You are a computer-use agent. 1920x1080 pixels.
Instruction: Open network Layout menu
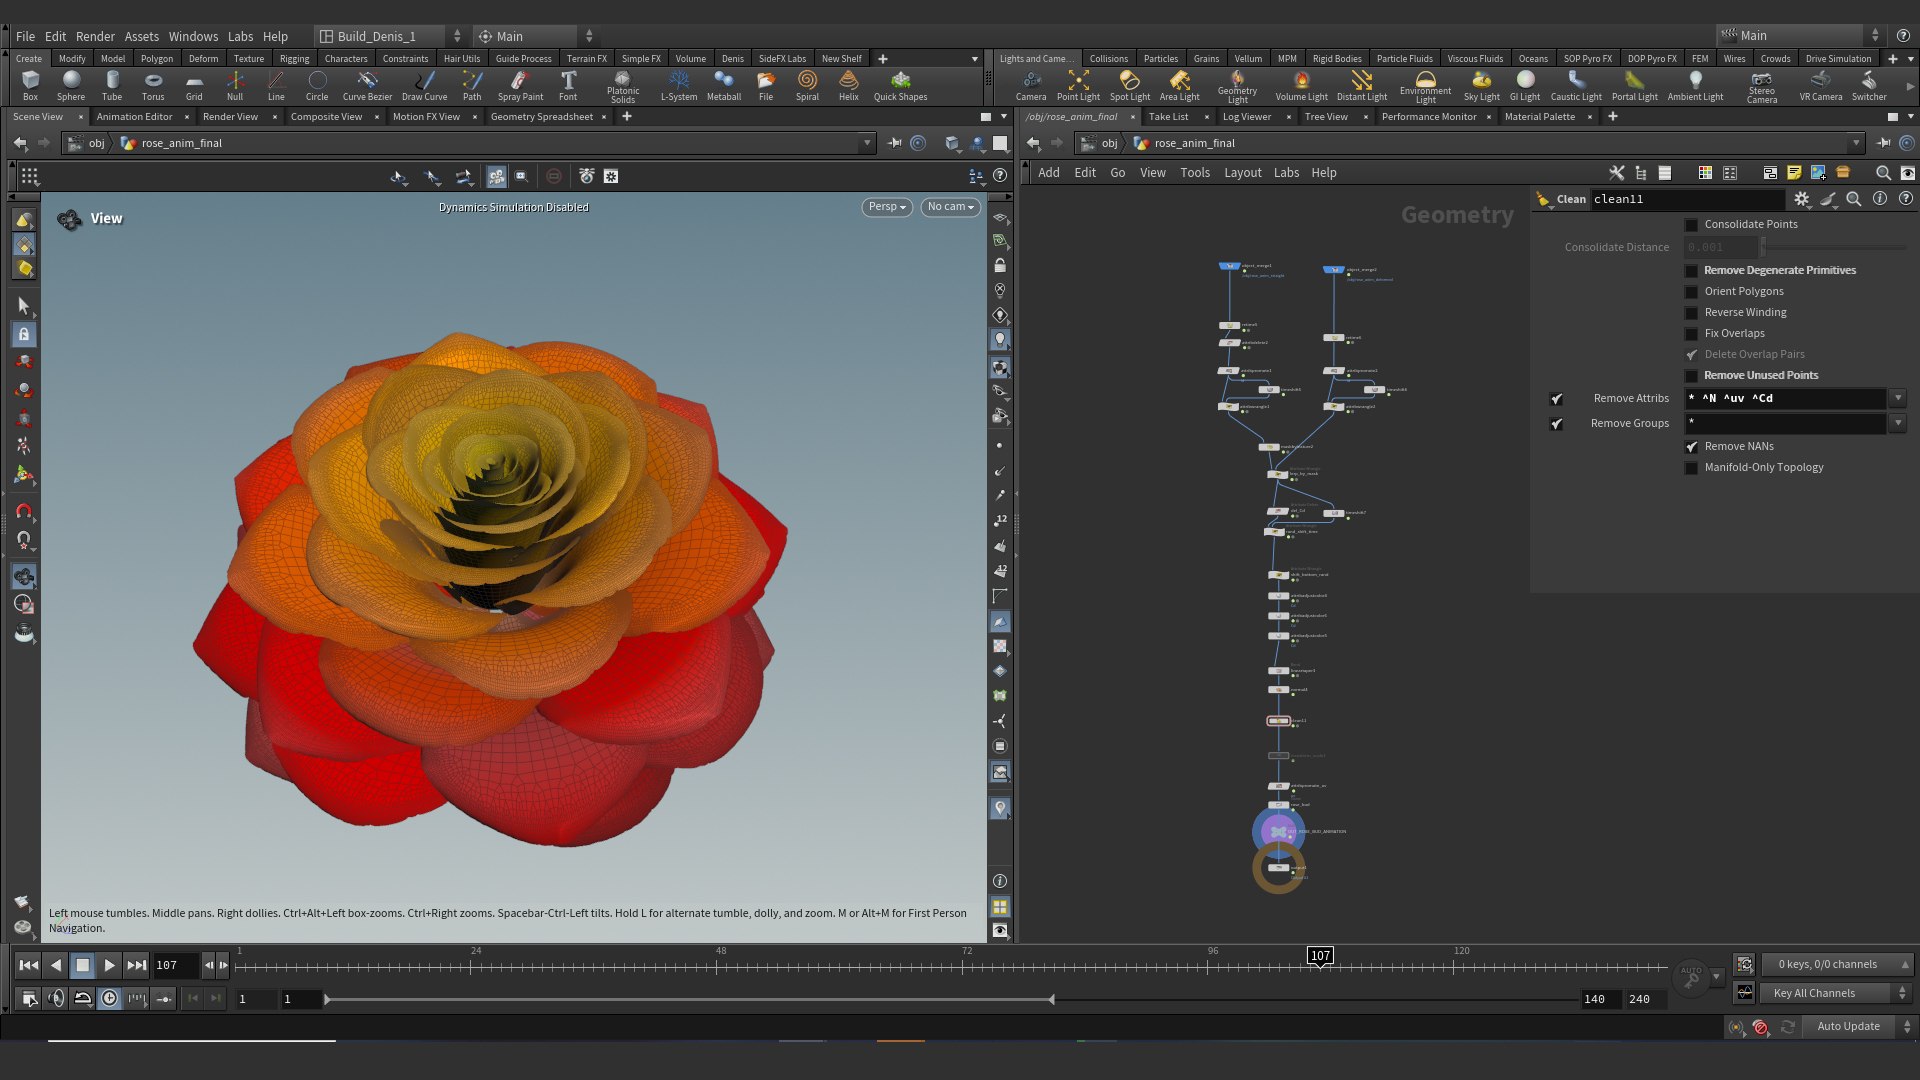[x=1242, y=173]
